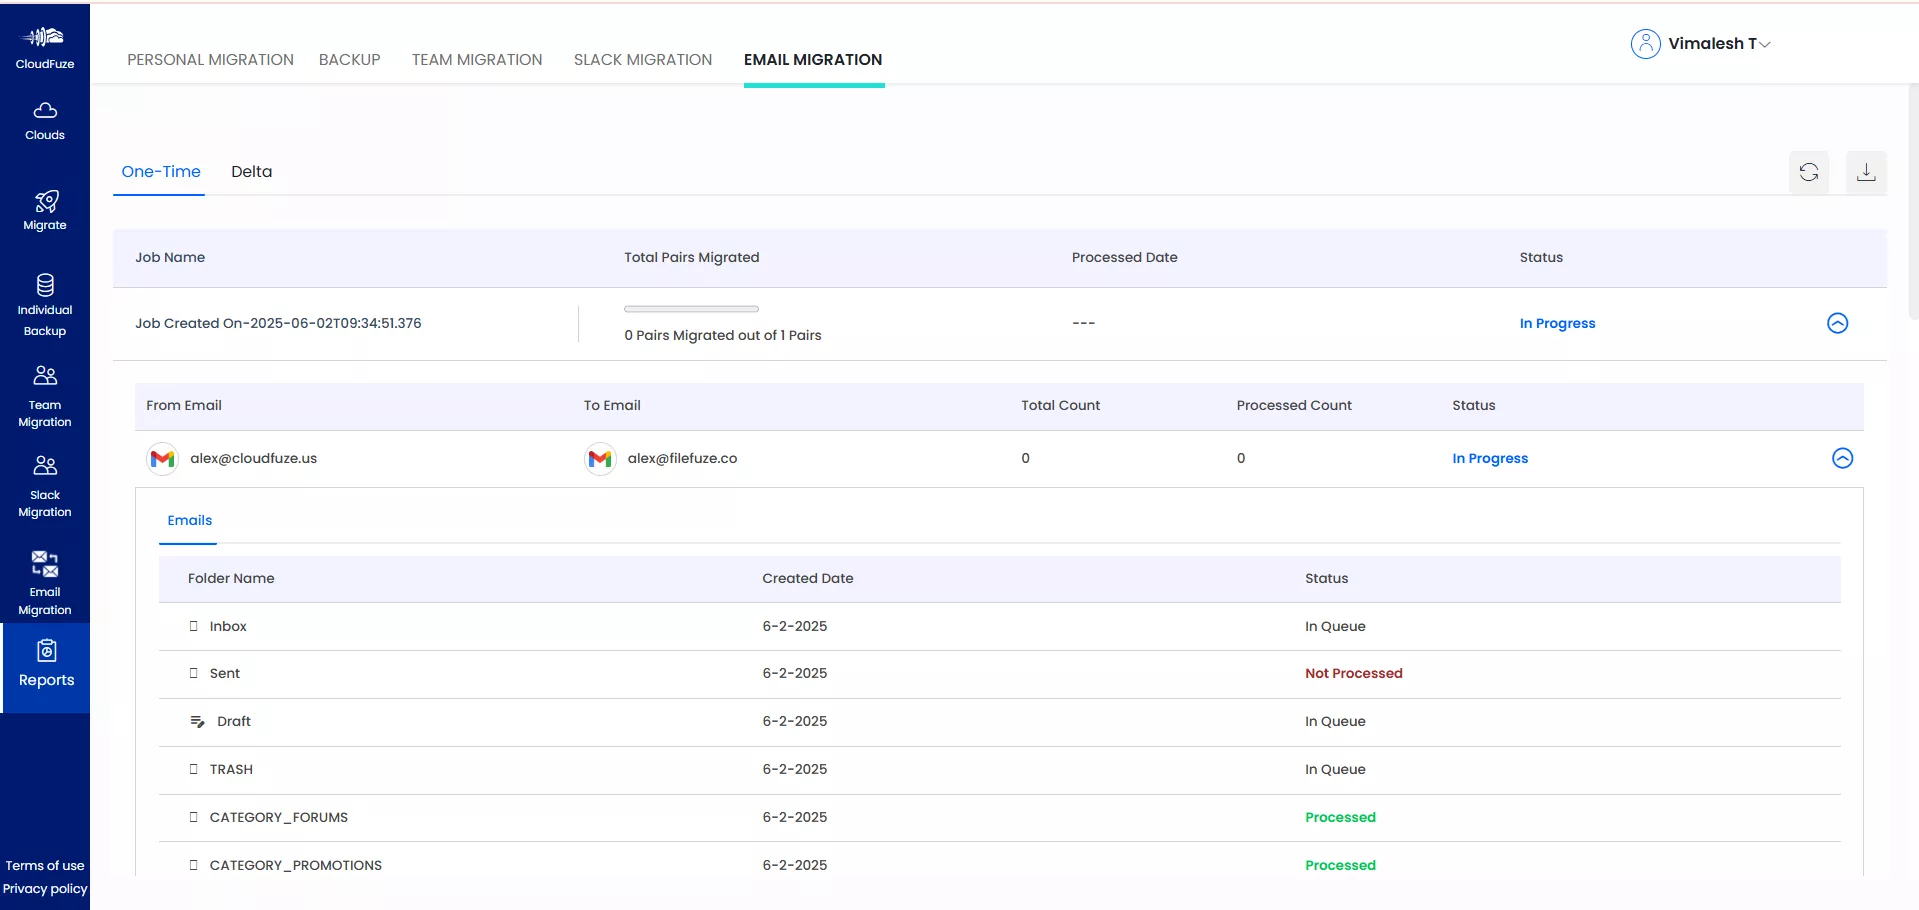Select the Email Migration top tab
The width and height of the screenshot is (1919, 910).
click(813, 60)
